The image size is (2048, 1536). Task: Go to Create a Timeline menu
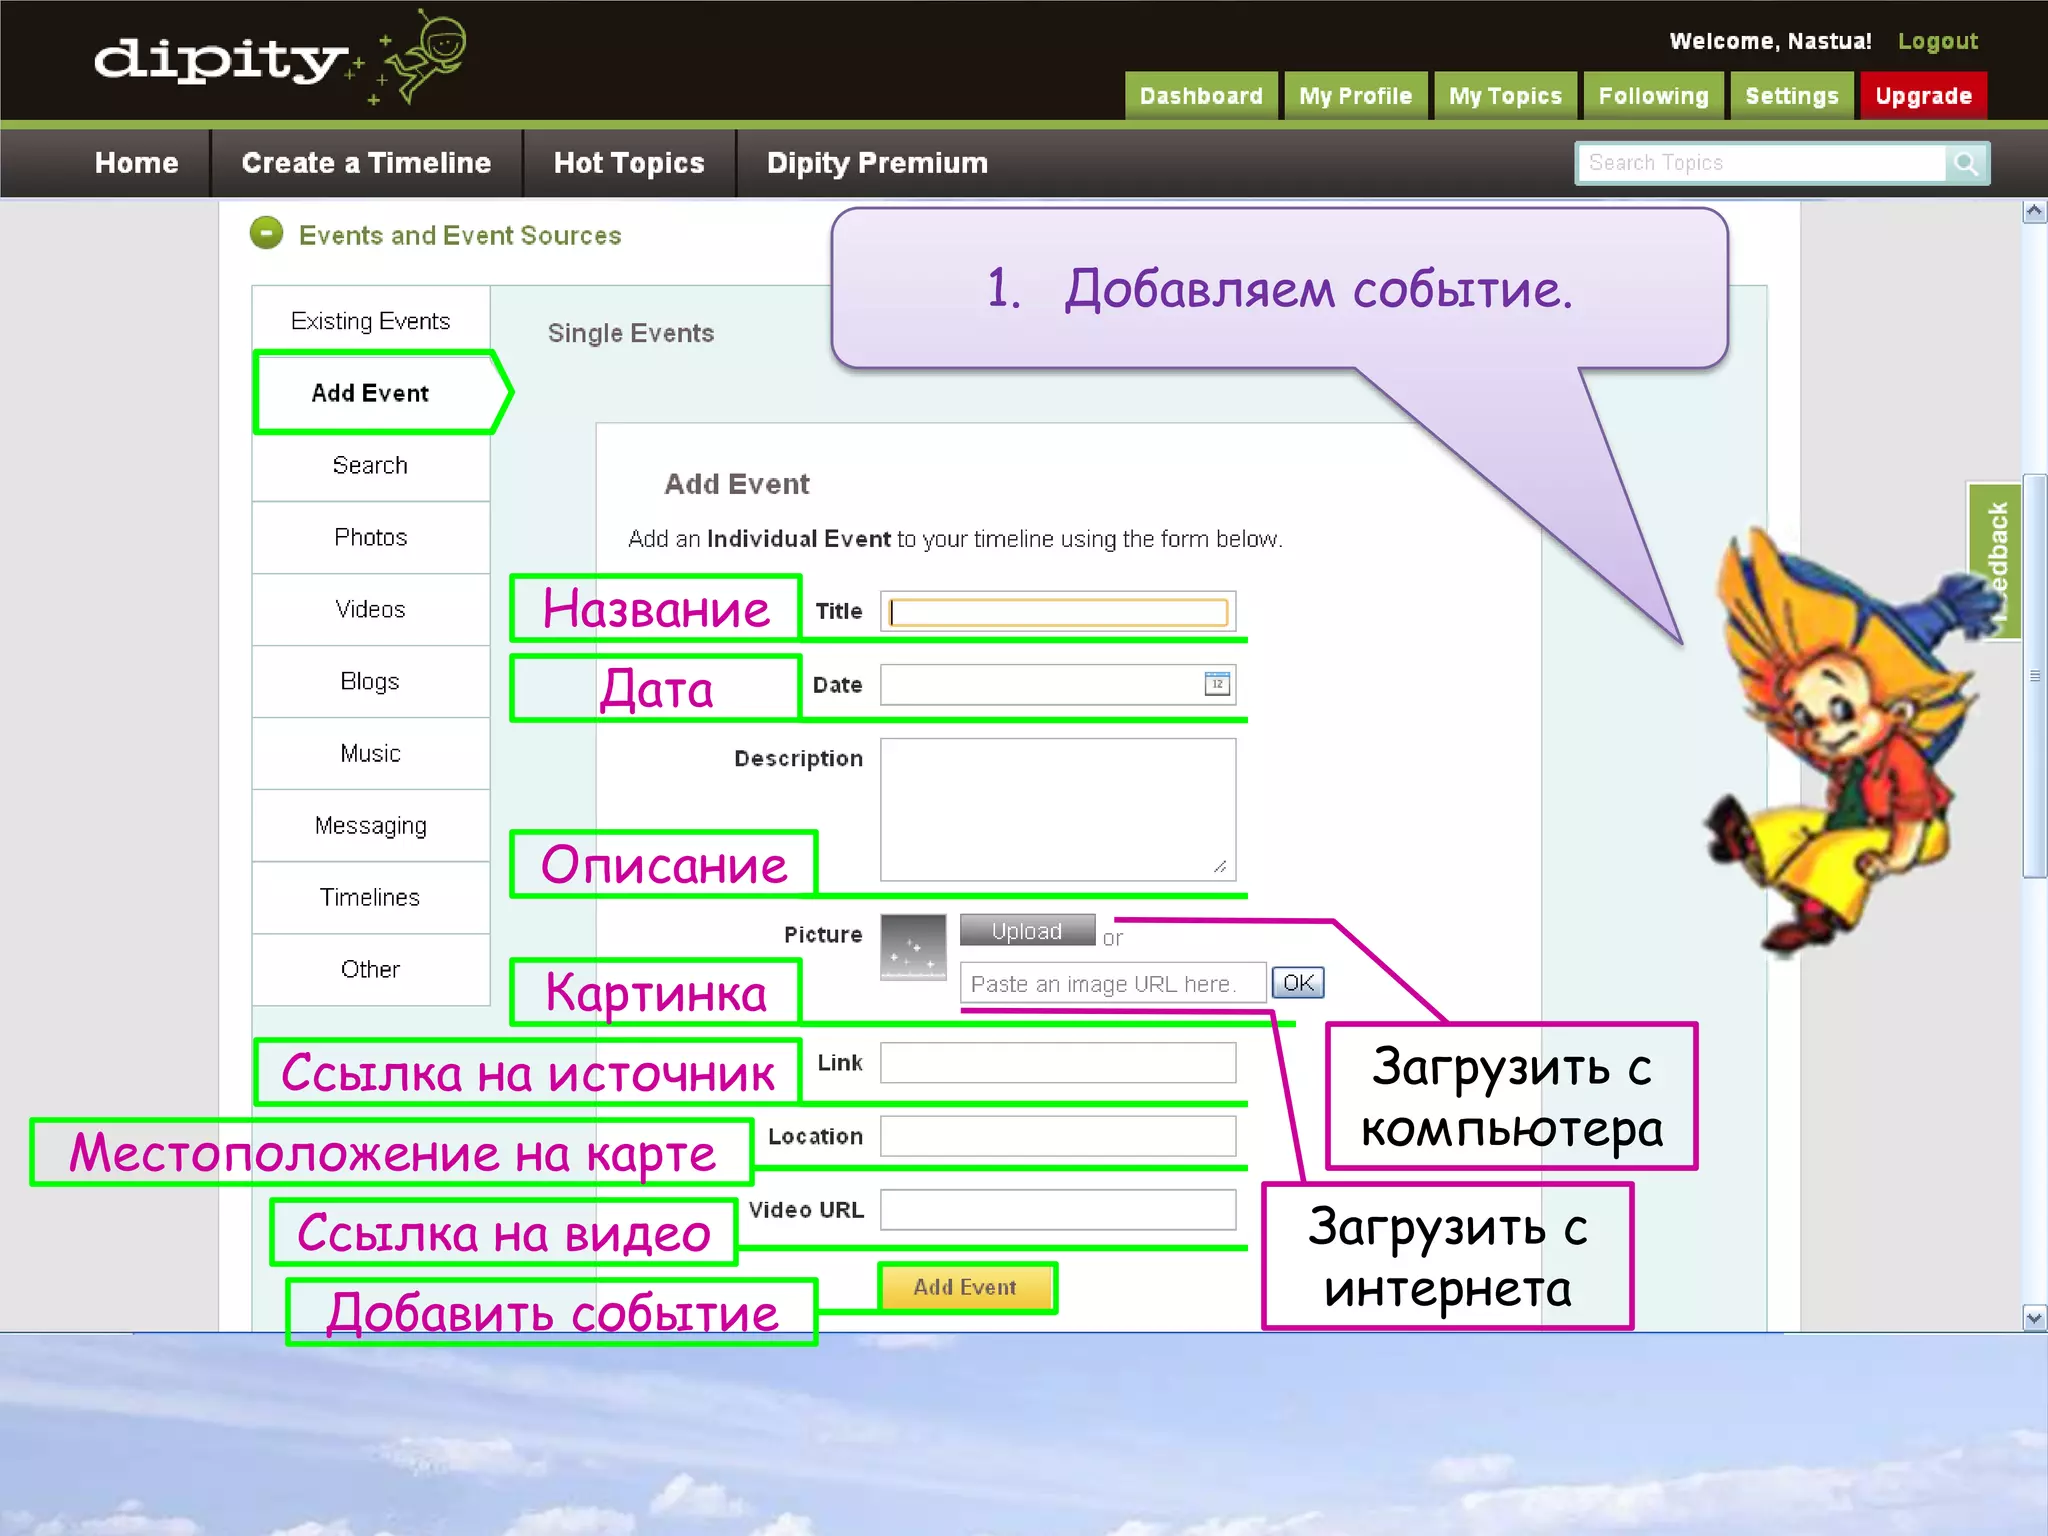tap(366, 163)
